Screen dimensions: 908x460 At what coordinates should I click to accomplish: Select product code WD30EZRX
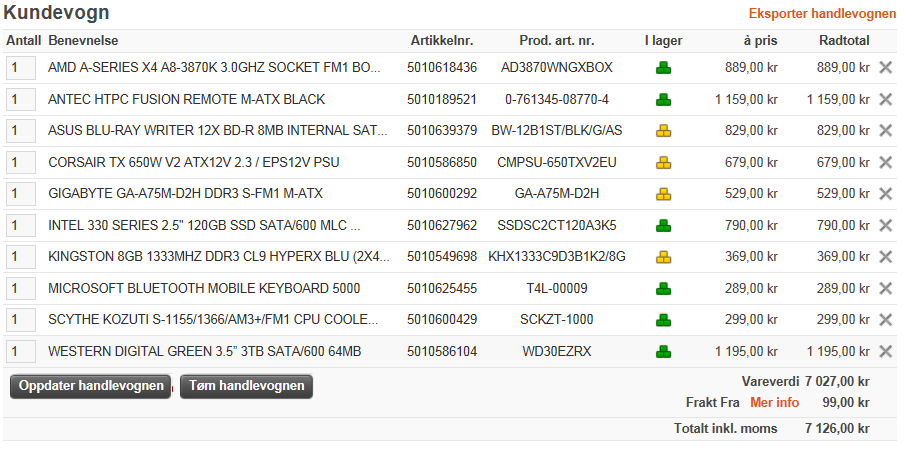556,351
